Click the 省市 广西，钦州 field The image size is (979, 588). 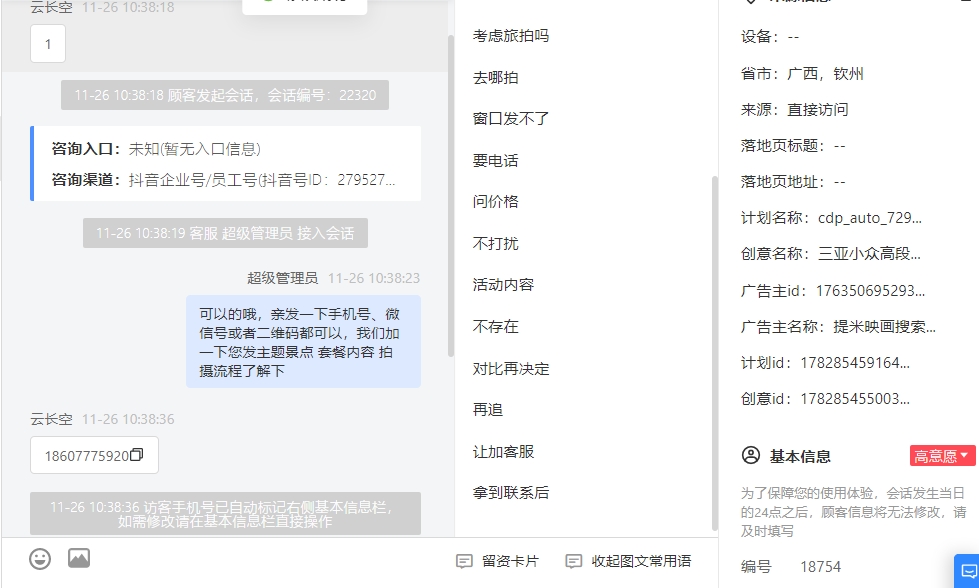[x=802, y=74]
